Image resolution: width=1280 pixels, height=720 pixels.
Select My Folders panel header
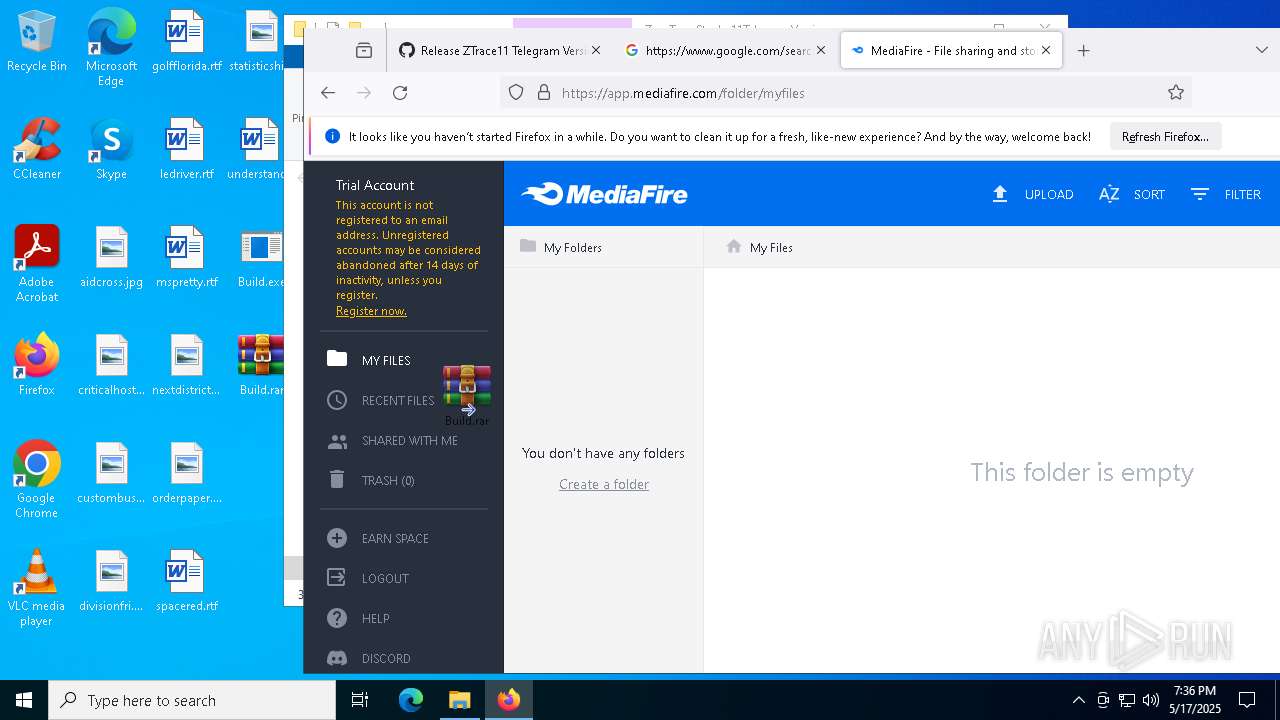pos(604,247)
